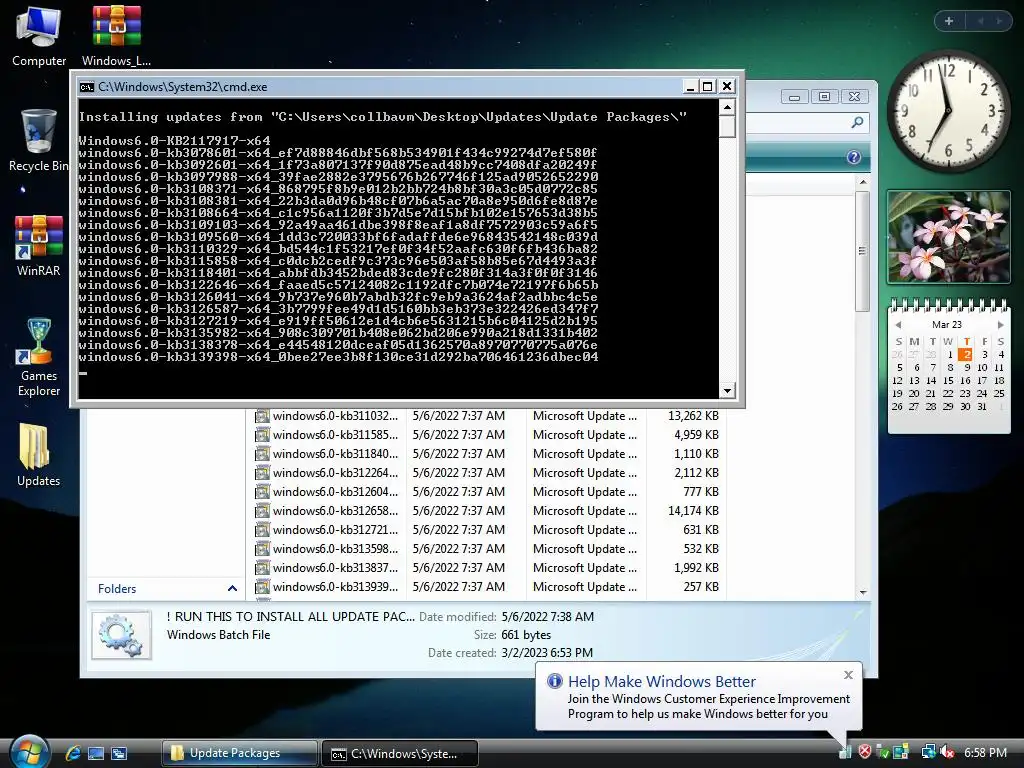Go to next month in calendar gadget
This screenshot has height=768, width=1024.
1000,325
